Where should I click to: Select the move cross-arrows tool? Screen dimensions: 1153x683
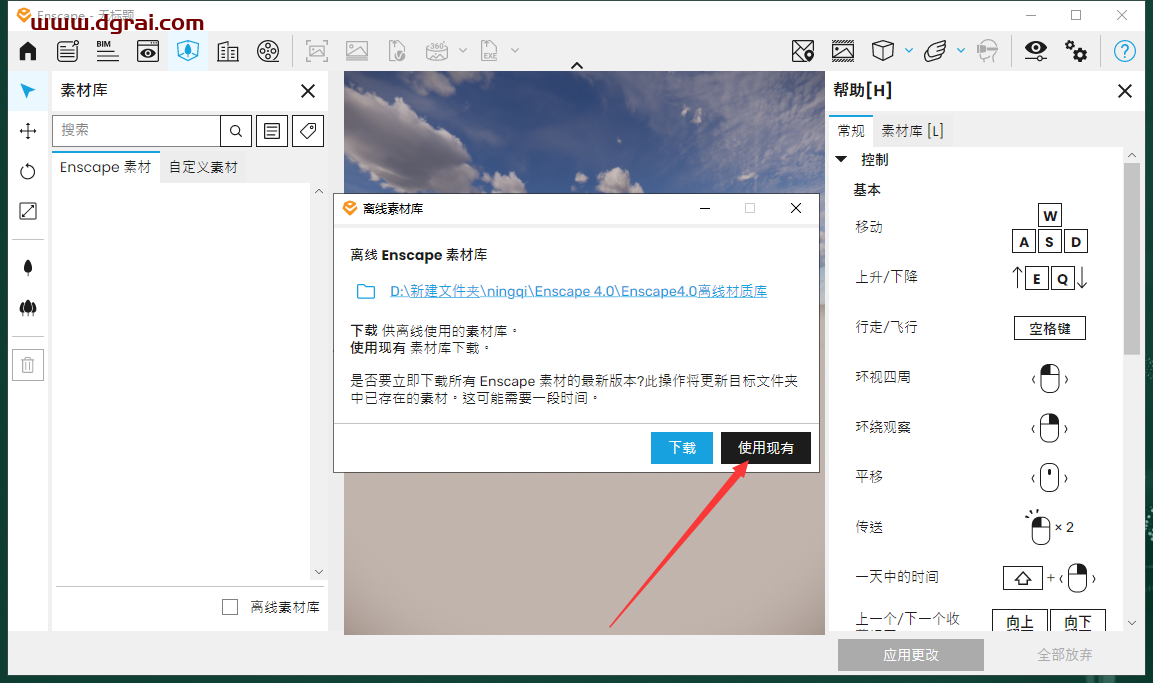click(28, 131)
